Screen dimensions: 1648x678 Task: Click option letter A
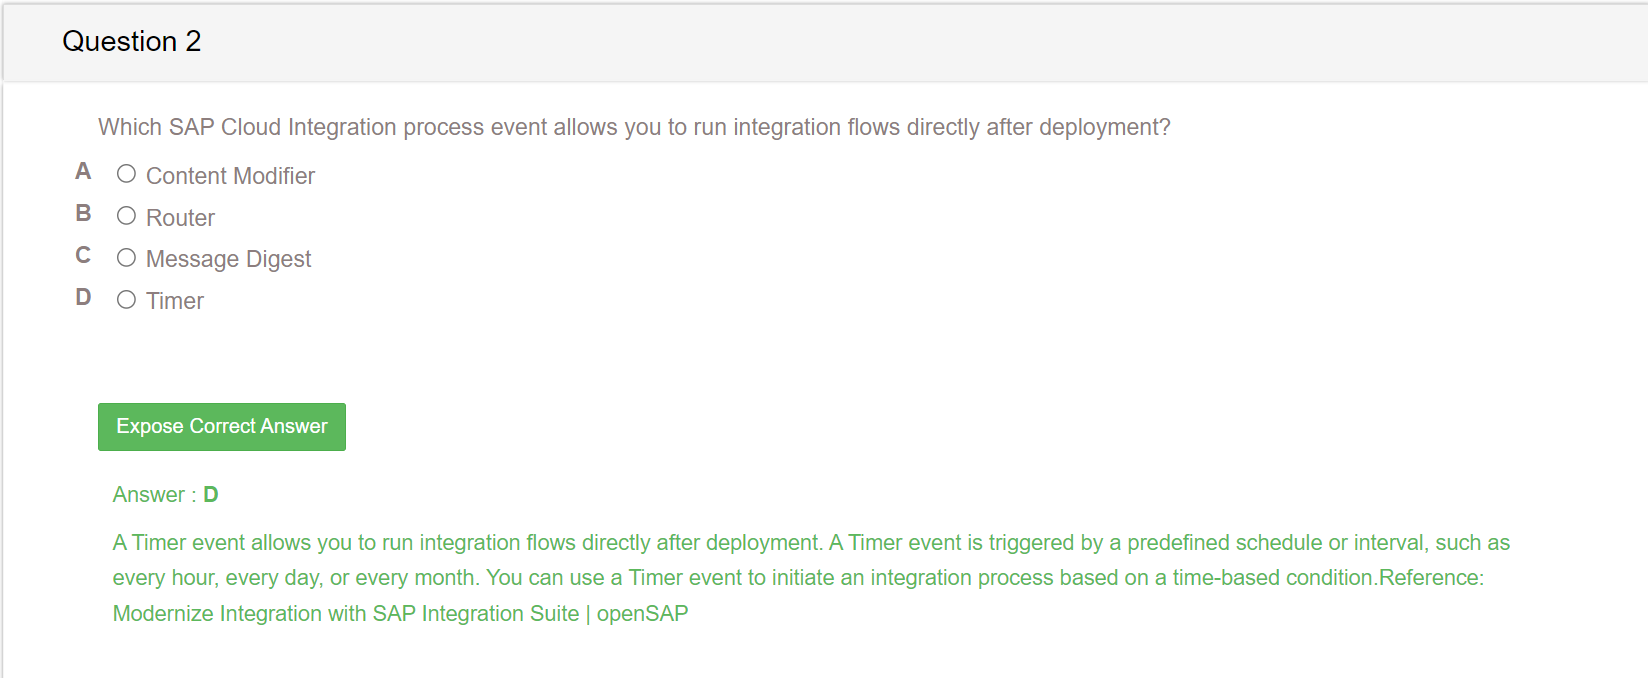(x=83, y=172)
